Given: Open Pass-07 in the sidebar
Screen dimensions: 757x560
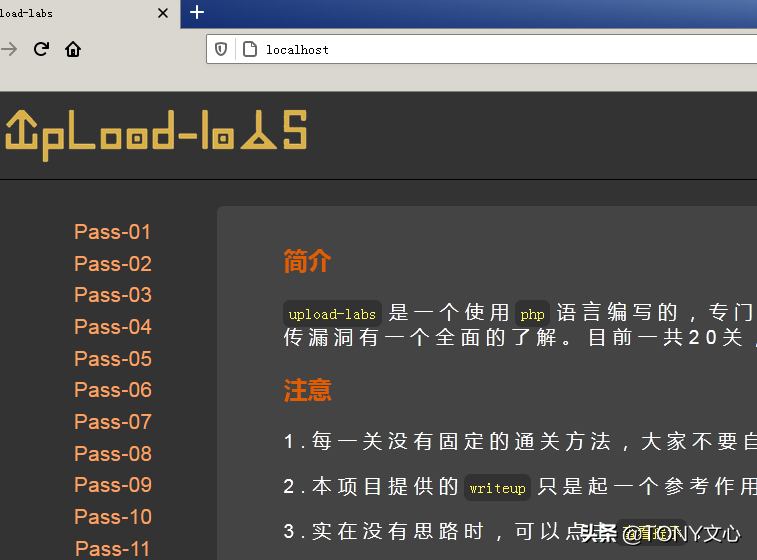Looking at the screenshot, I should click(x=113, y=422).
